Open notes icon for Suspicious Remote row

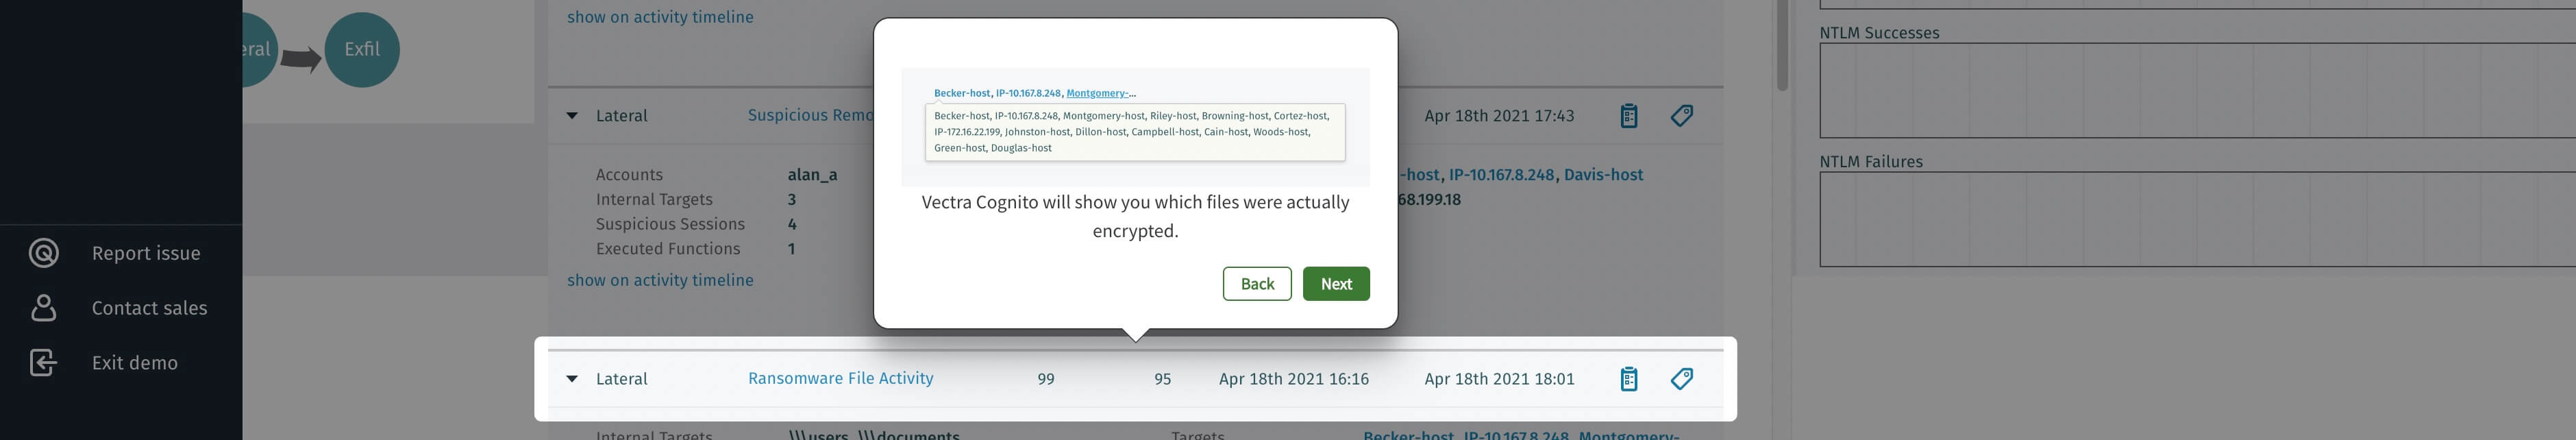tap(1629, 116)
